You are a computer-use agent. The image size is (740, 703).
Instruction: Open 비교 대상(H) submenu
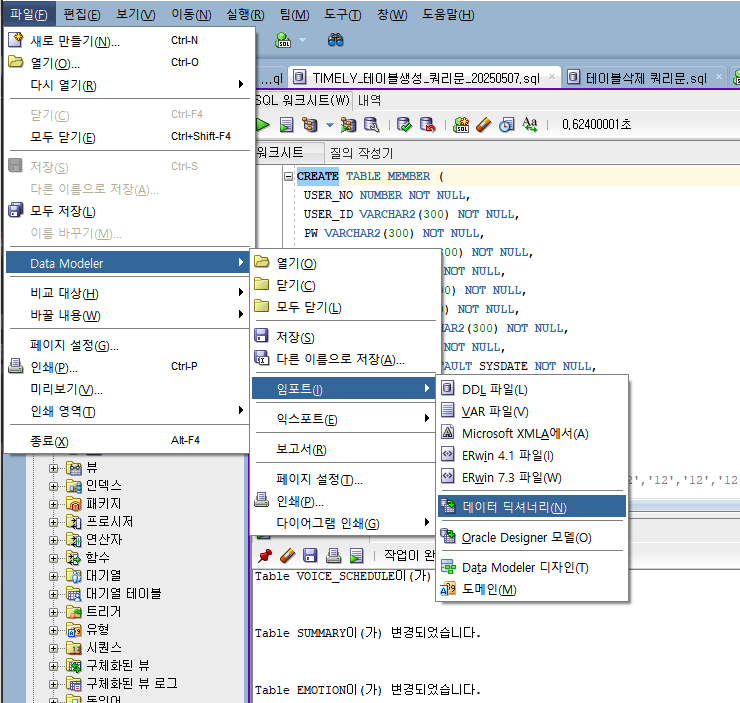tap(128, 293)
